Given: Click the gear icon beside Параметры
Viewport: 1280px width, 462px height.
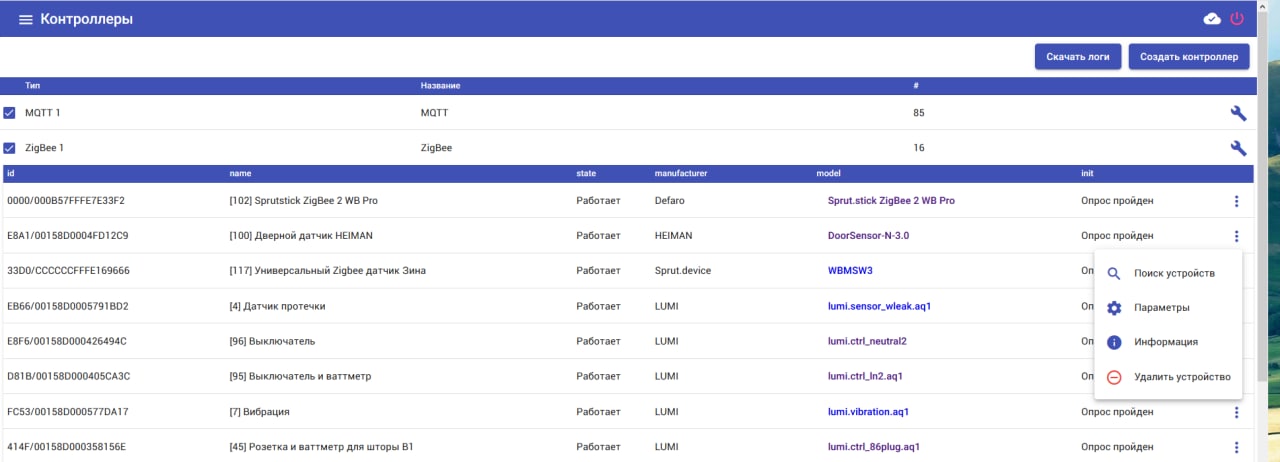Looking at the screenshot, I should point(1114,308).
